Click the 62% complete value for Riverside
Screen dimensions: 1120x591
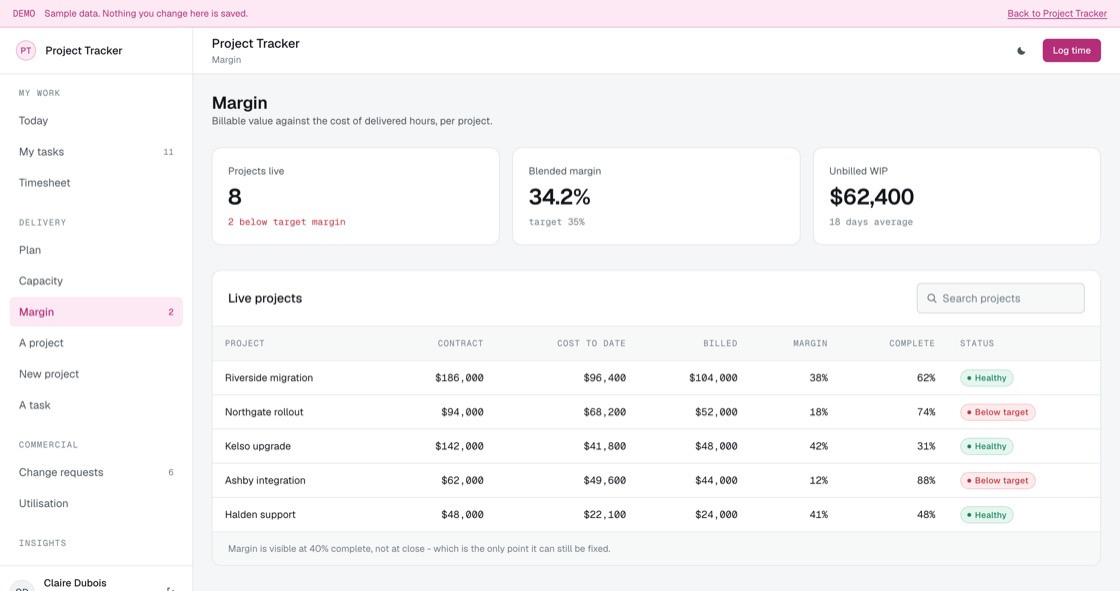click(926, 378)
